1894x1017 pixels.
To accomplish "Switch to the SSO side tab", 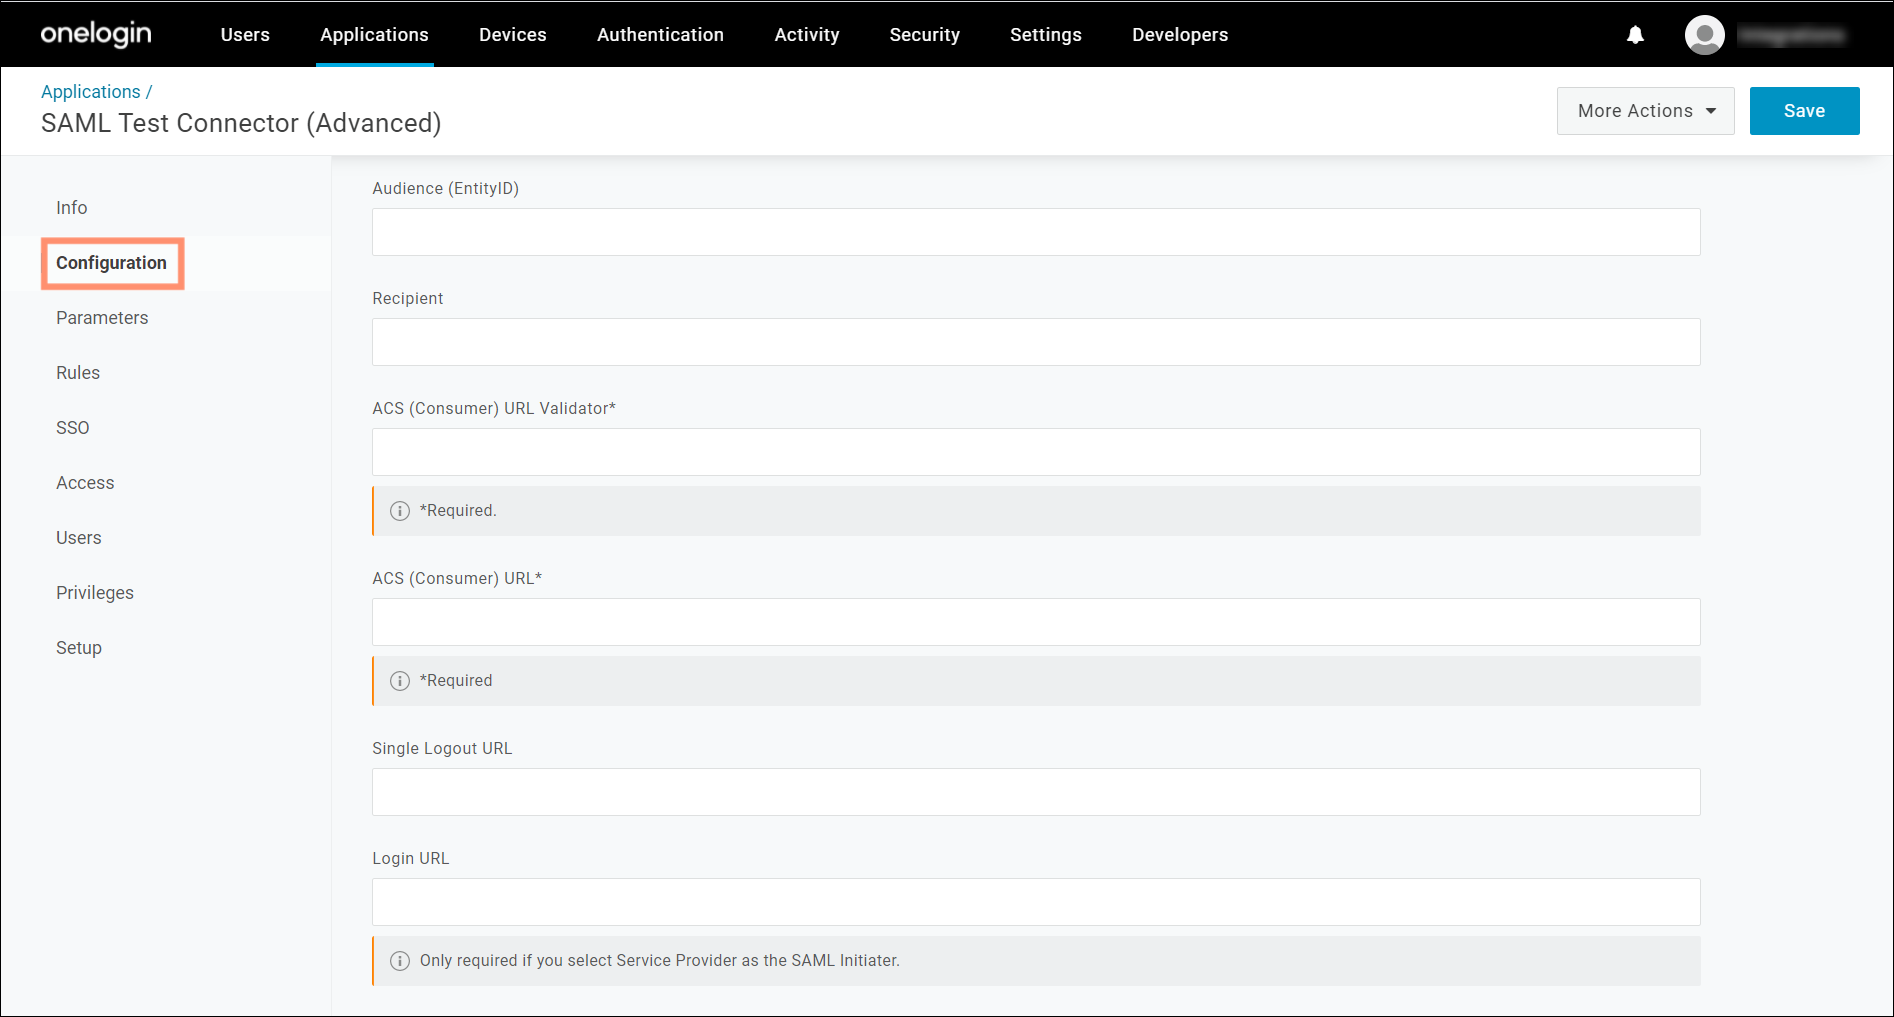I will click(x=73, y=428).
